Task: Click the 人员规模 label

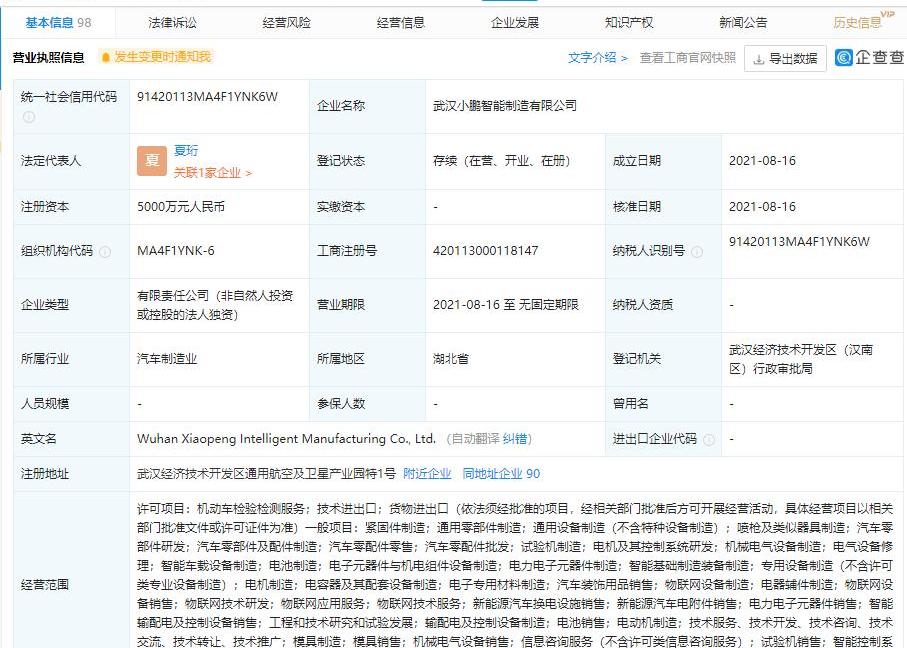Action: click(x=45, y=403)
